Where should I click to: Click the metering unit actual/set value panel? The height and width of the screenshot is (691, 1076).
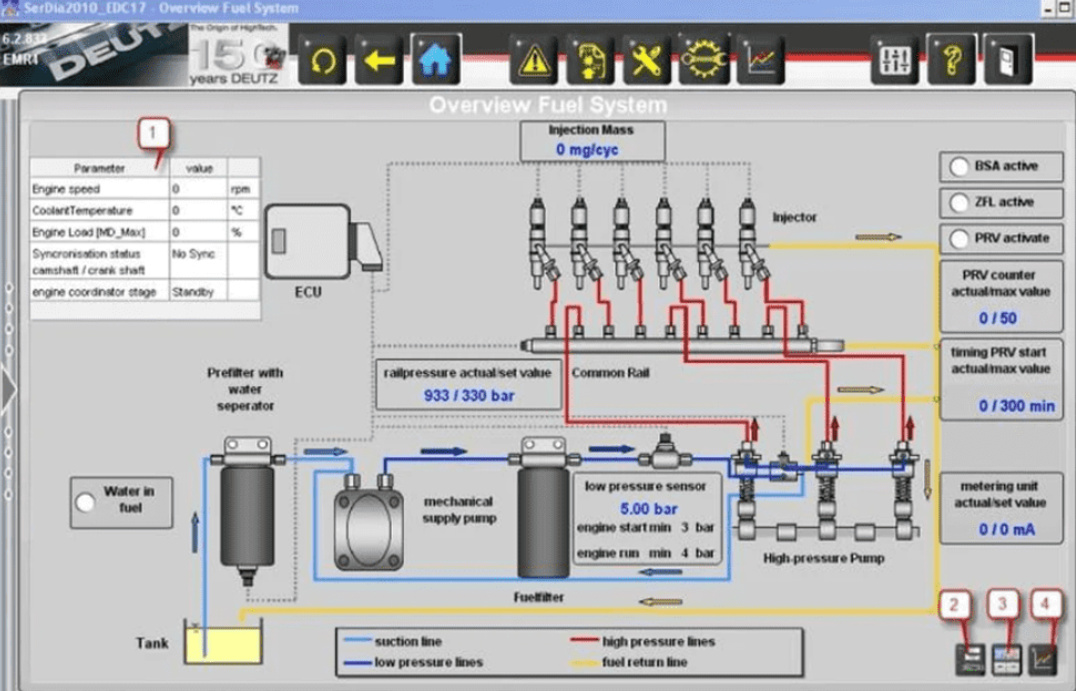tap(1000, 510)
